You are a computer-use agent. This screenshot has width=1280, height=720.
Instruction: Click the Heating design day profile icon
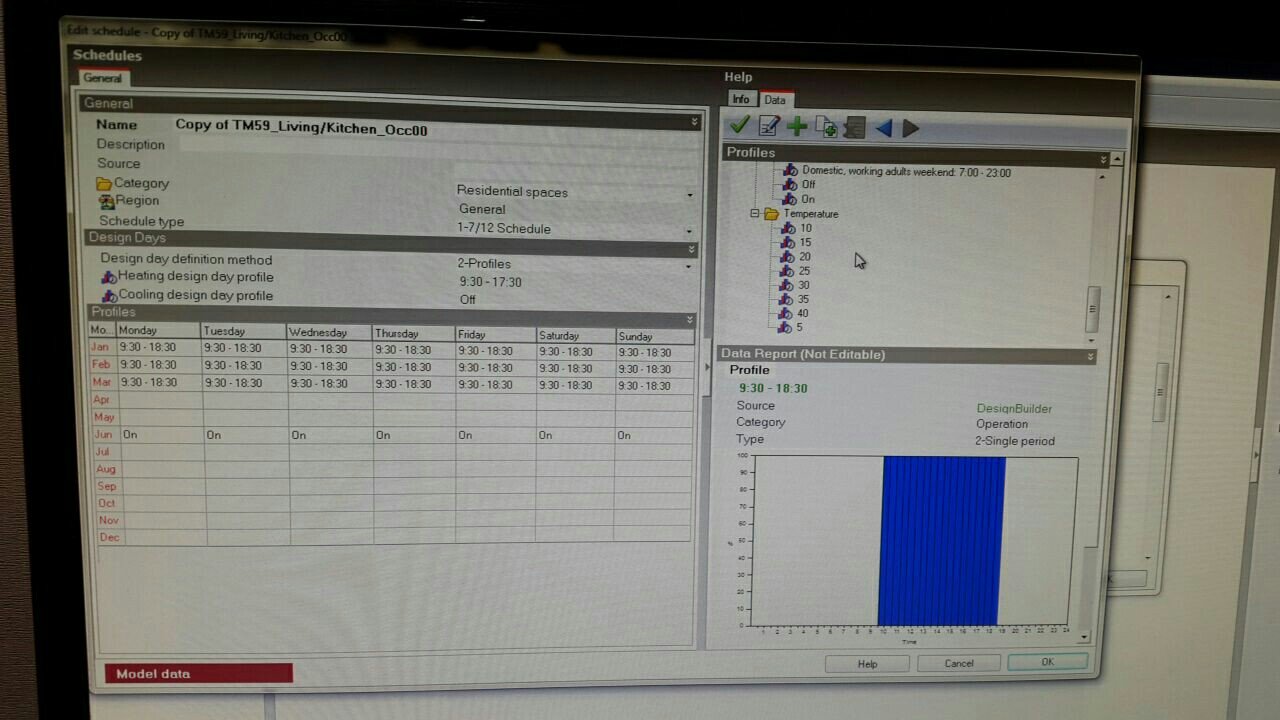tap(109, 277)
